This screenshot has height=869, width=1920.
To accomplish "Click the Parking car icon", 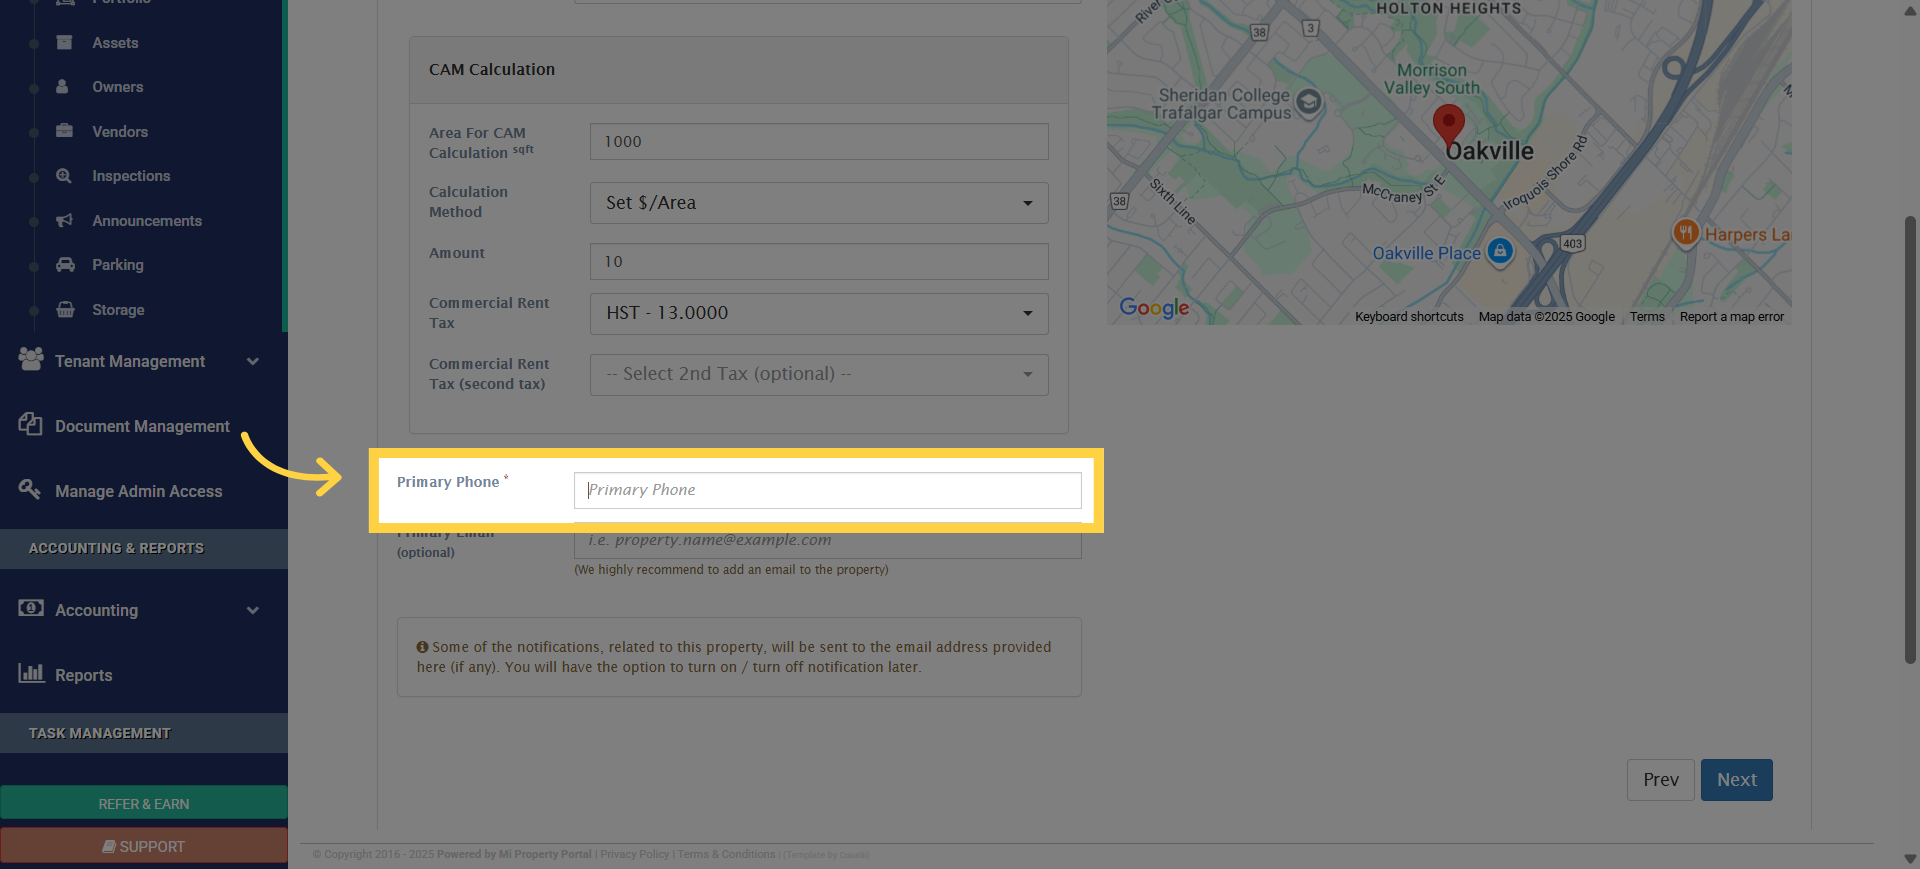I will click(65, 265).
